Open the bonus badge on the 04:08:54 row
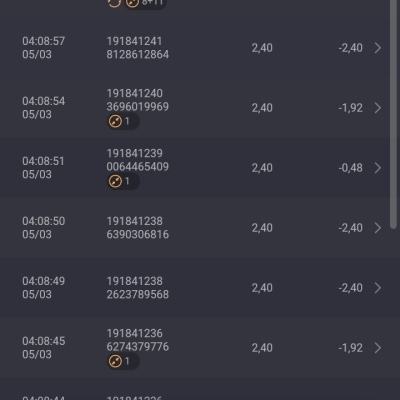The height and width of the screenshot is (400, 400). coord(123,121)
